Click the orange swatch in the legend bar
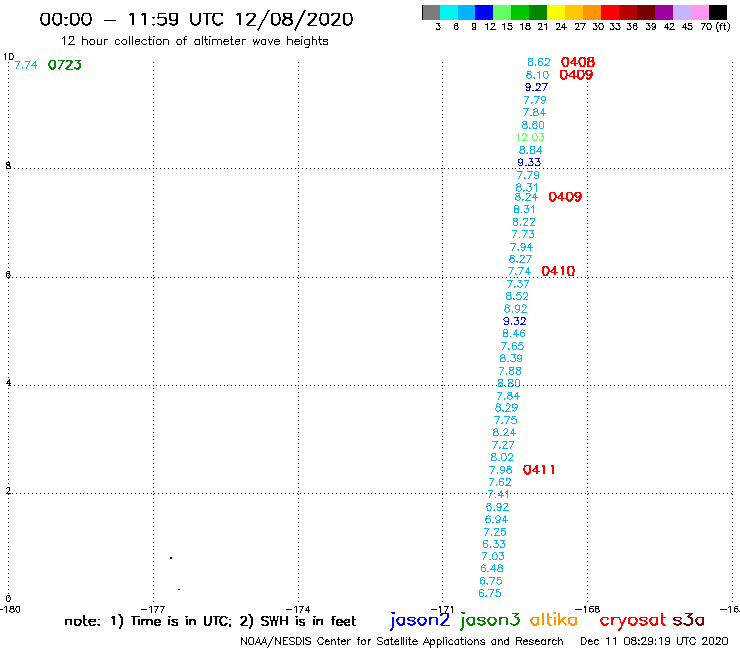The width and height of the screenshot is (740, 650). coord(592,12)
